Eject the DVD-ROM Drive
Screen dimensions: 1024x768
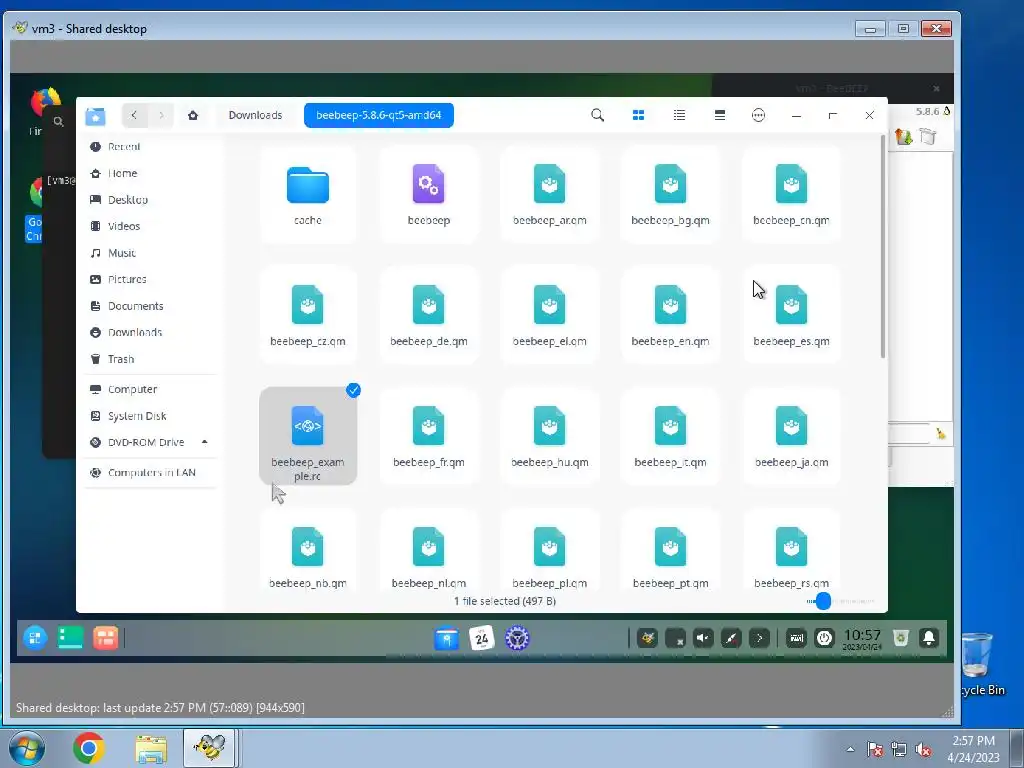click(204, 442)
